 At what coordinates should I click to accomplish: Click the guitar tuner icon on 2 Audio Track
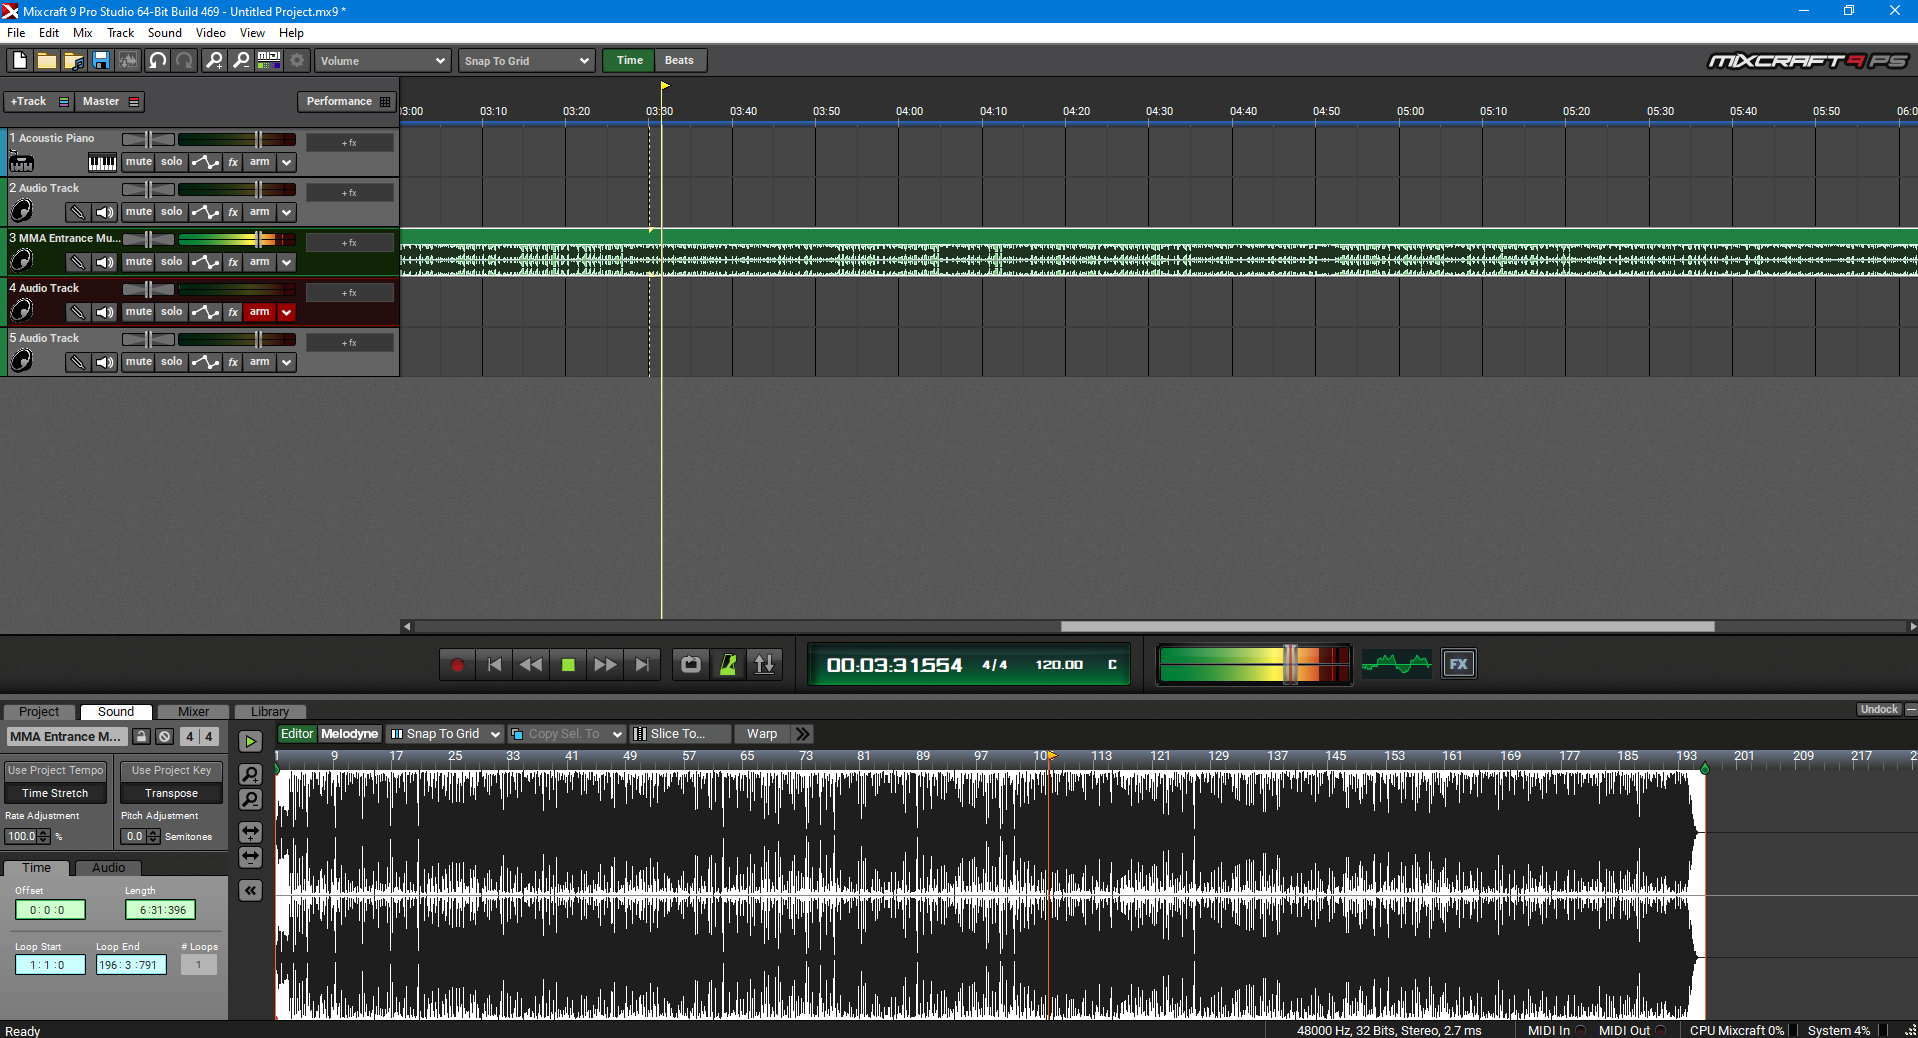click(77, 212)
